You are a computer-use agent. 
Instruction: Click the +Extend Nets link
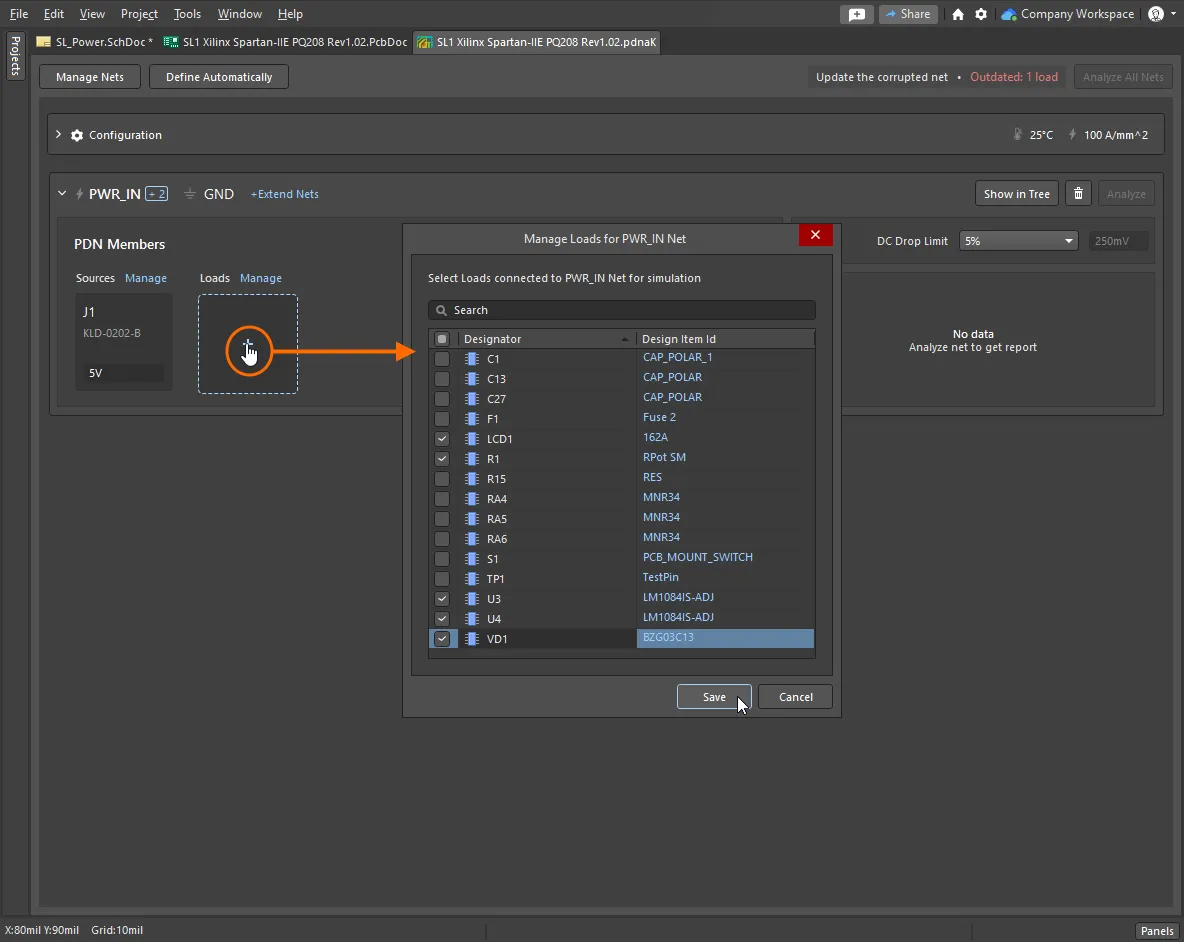[284, 194]
